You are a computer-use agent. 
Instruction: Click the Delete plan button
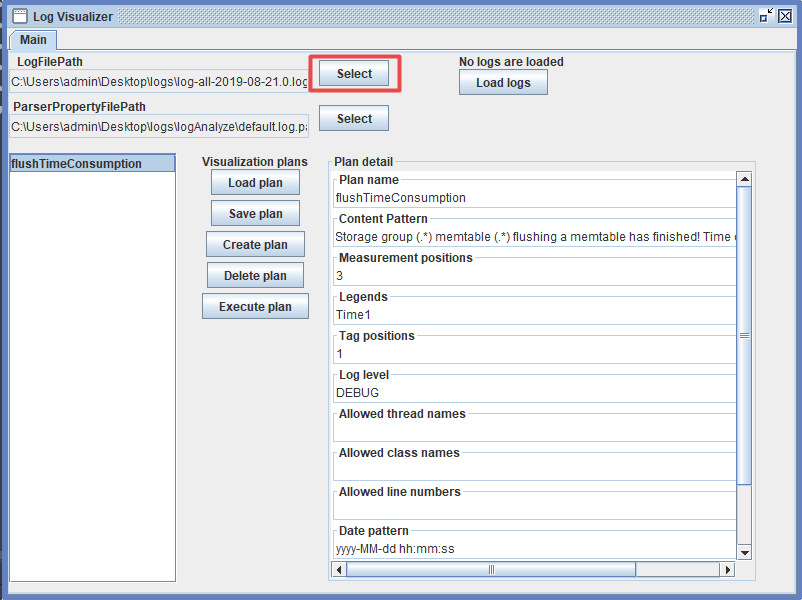[255, 276]
